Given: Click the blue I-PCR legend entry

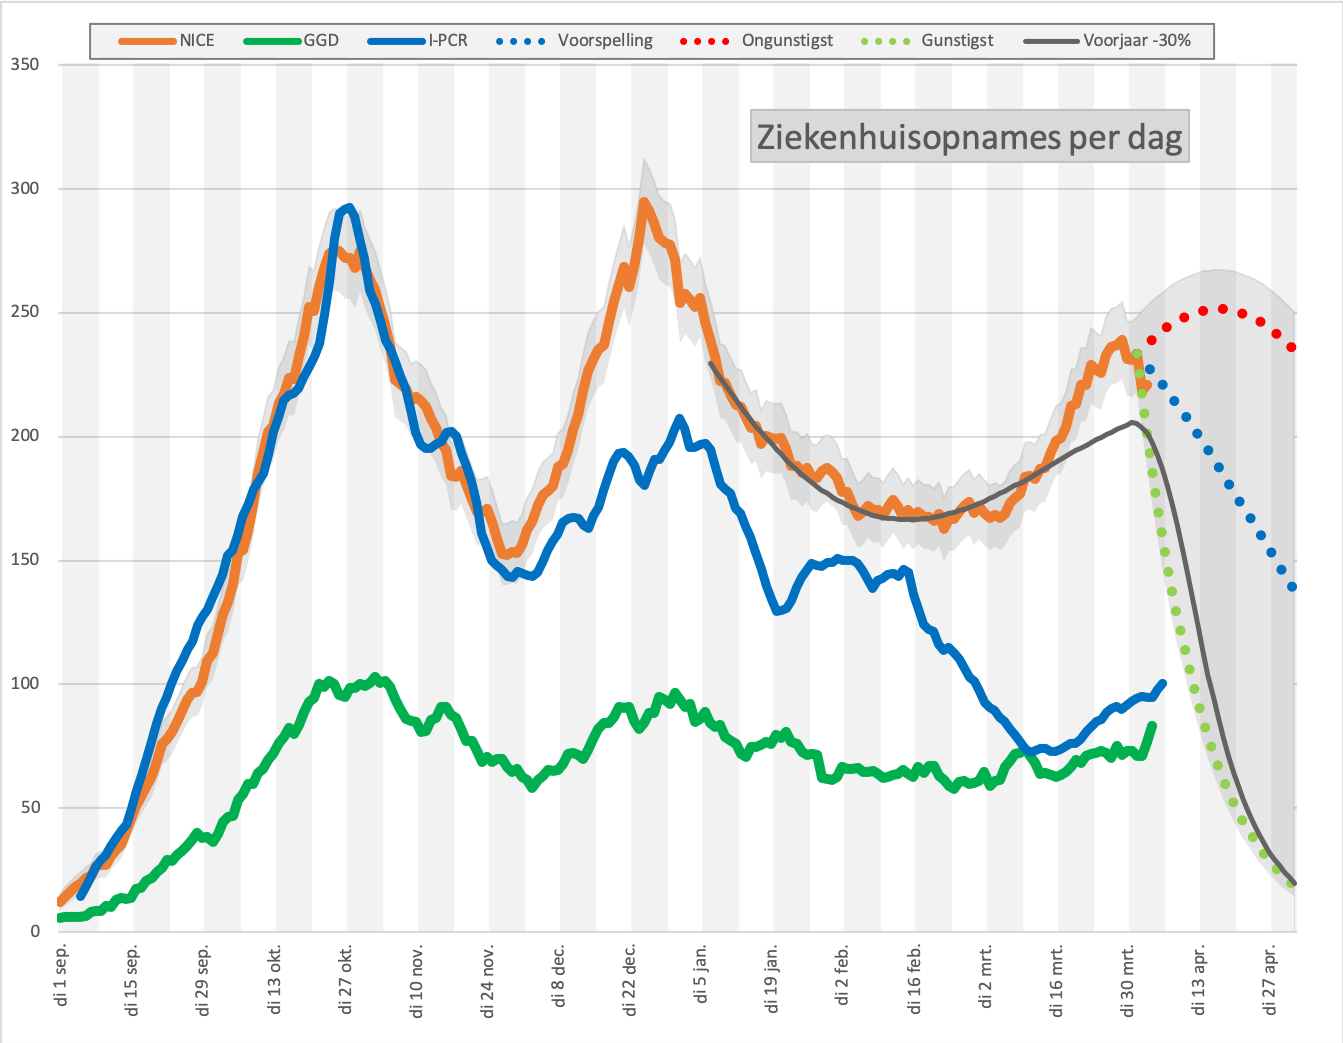Looking at the screenshot, I should 418,41.
